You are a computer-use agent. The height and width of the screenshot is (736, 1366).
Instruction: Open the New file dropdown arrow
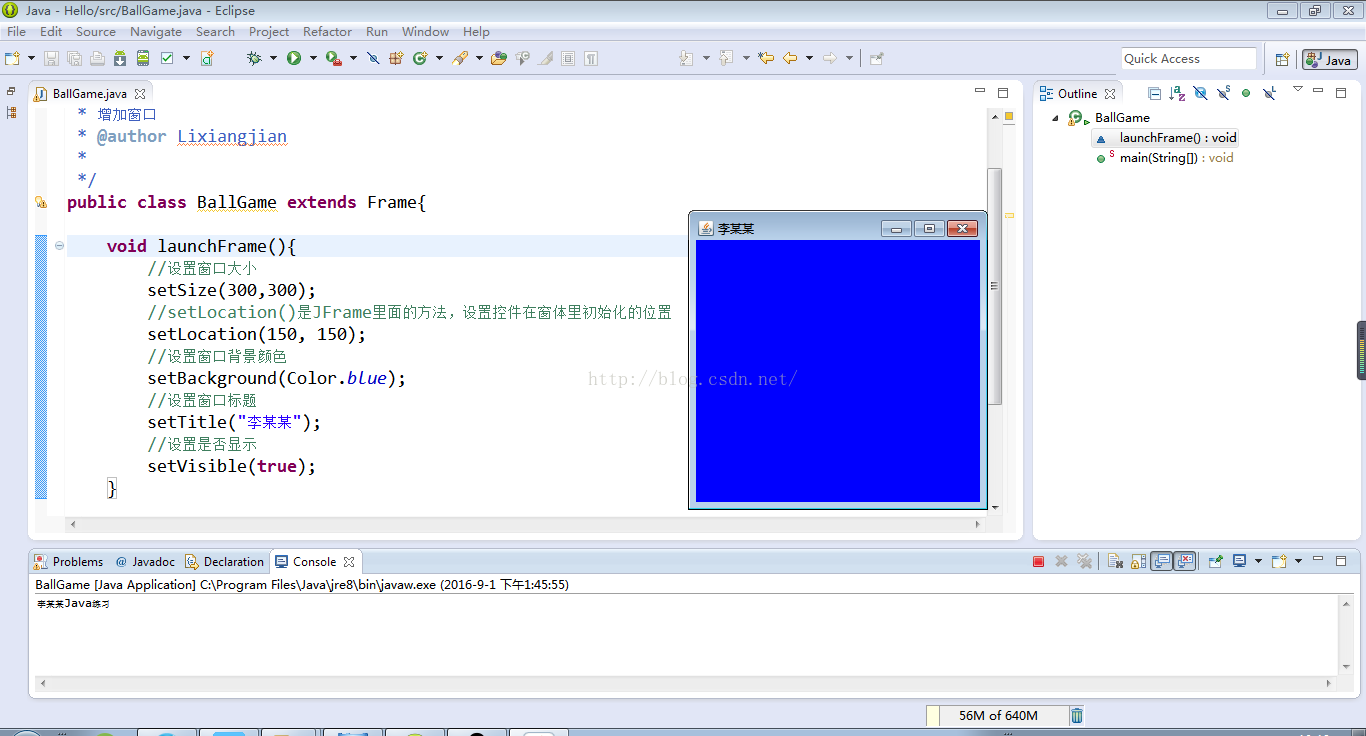tap(31, 58)
